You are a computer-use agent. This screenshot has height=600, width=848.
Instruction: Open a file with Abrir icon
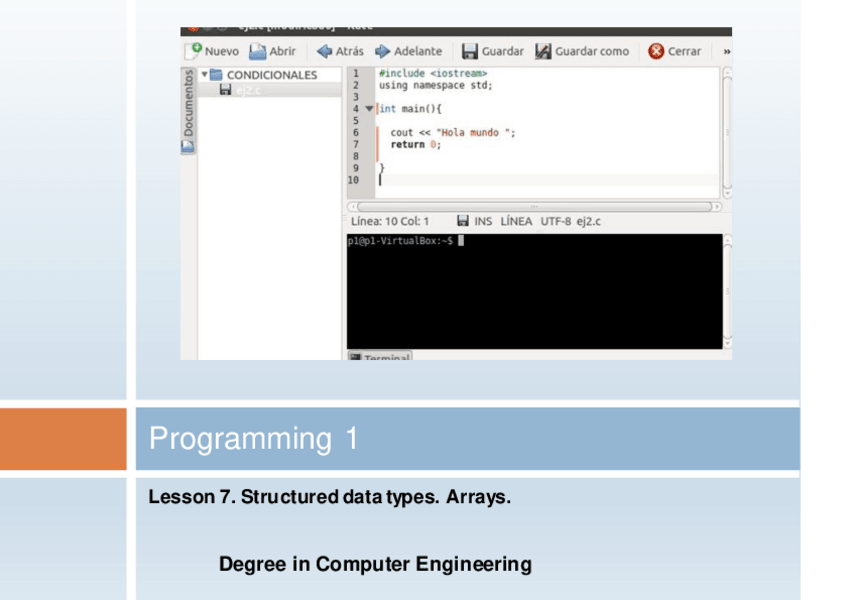point(257,51)
